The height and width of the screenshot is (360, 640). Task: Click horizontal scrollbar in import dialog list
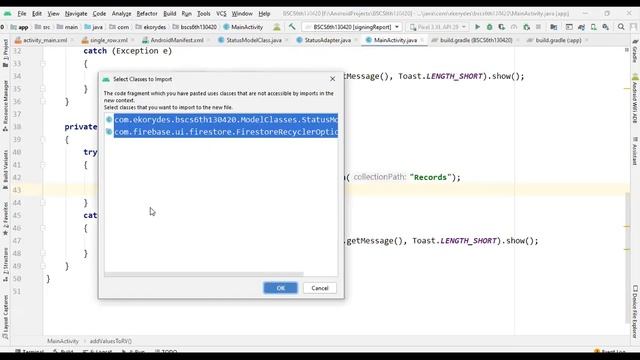point(204,274)
